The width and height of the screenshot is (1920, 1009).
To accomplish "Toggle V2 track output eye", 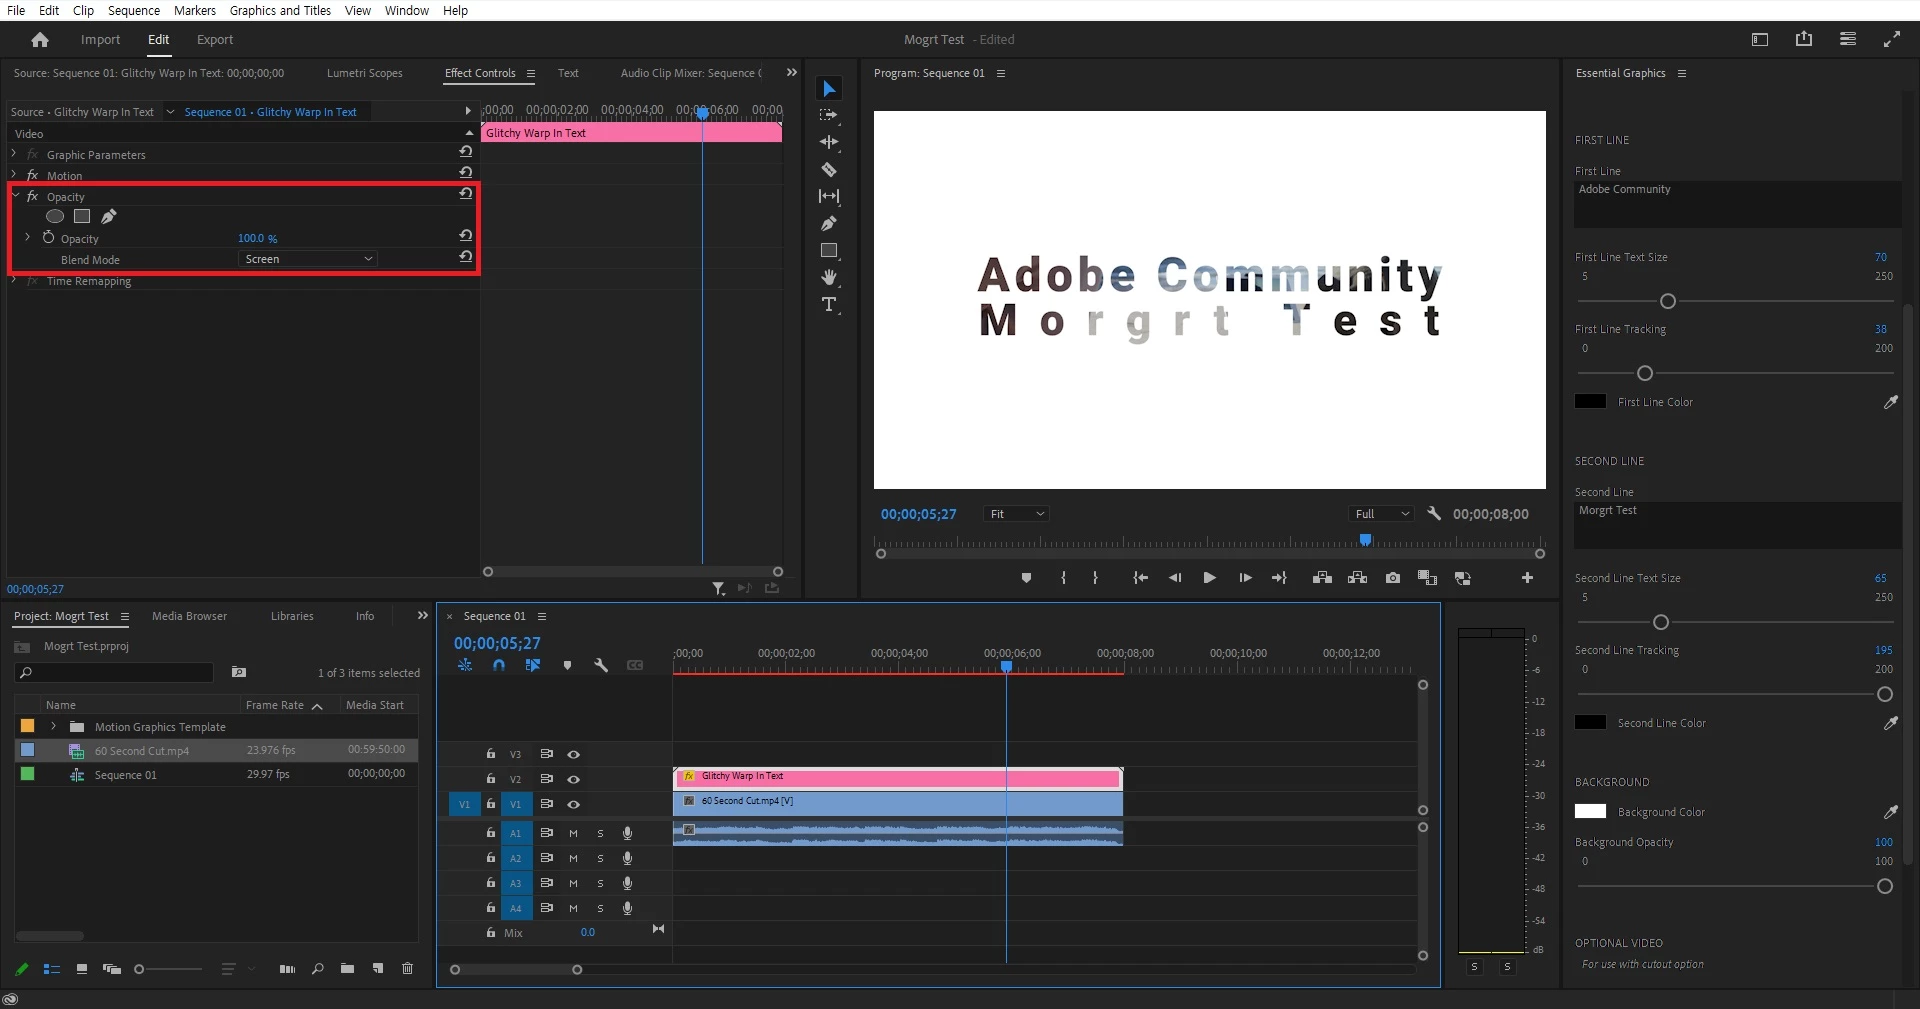I will [573, 779].
